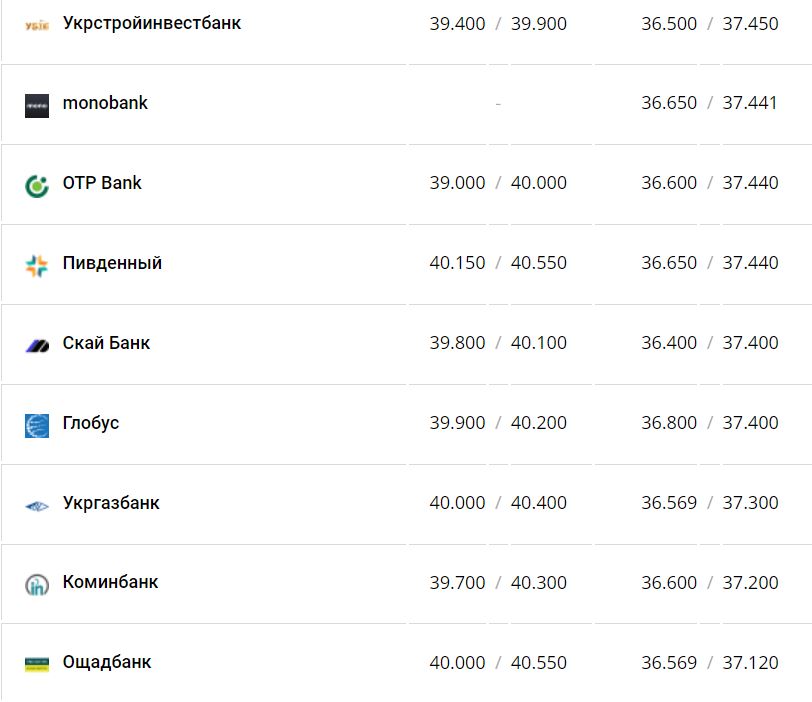Open the monobank name link
The width and height of the screenshot is (812, 702).
coord(105,103)
